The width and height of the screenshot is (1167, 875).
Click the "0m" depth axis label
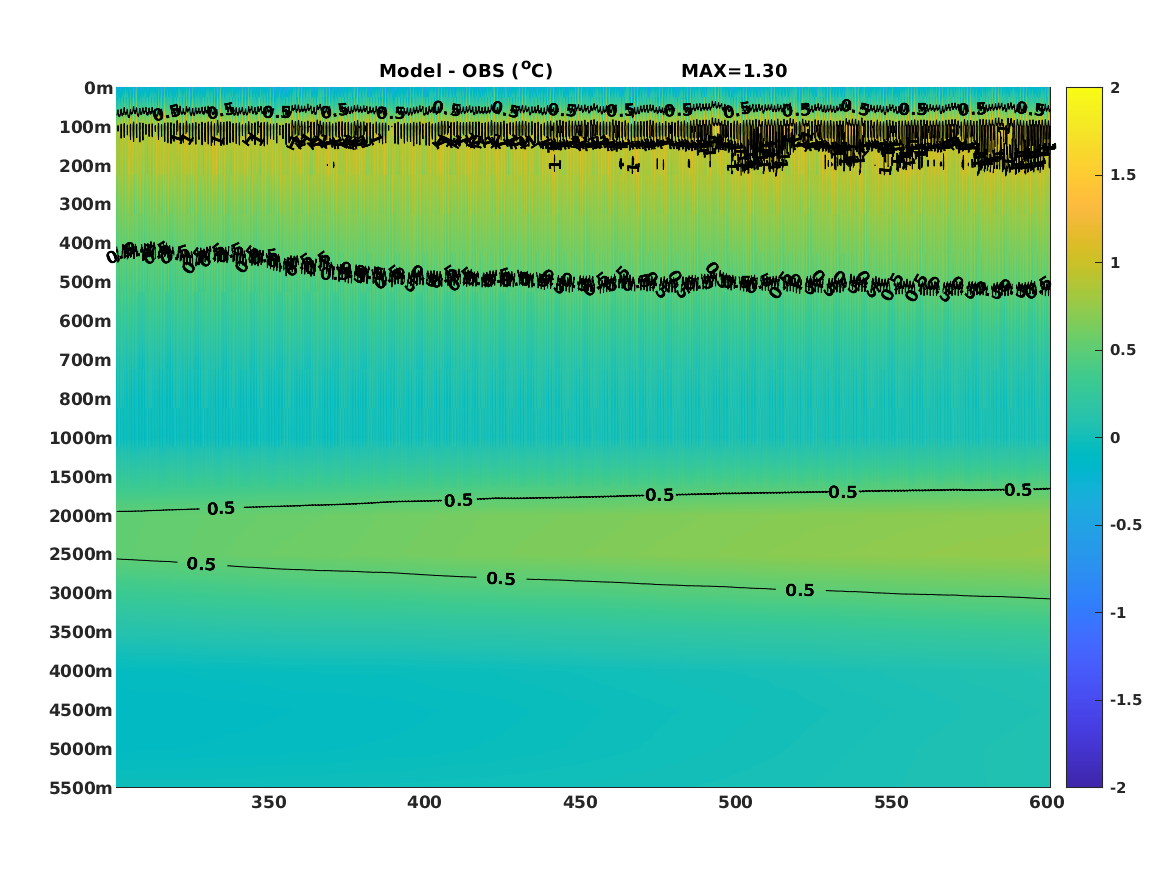98,89
